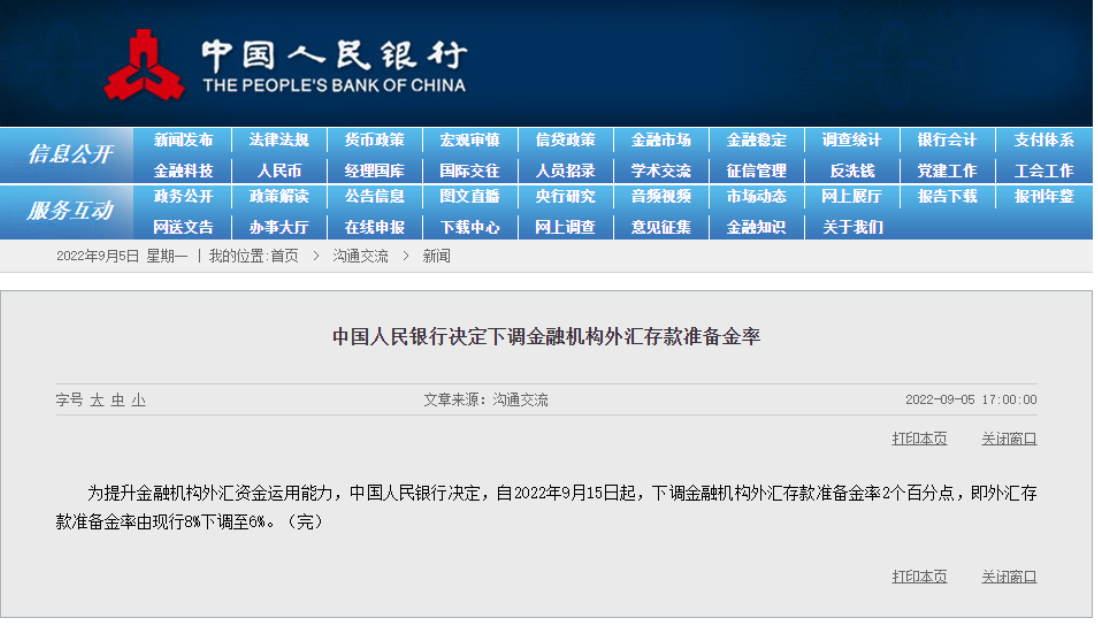Image resolution: width=1098 pixels, height=644 pixels.
Task: Click the 文章来源：沟通交流 text
Action: point(486,400)
